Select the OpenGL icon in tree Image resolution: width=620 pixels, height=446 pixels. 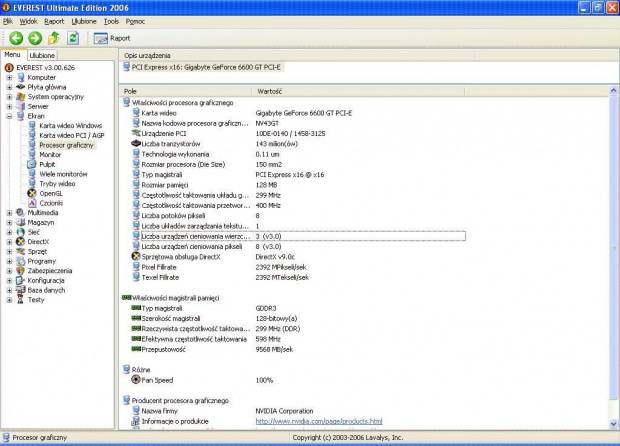(32, 193)
